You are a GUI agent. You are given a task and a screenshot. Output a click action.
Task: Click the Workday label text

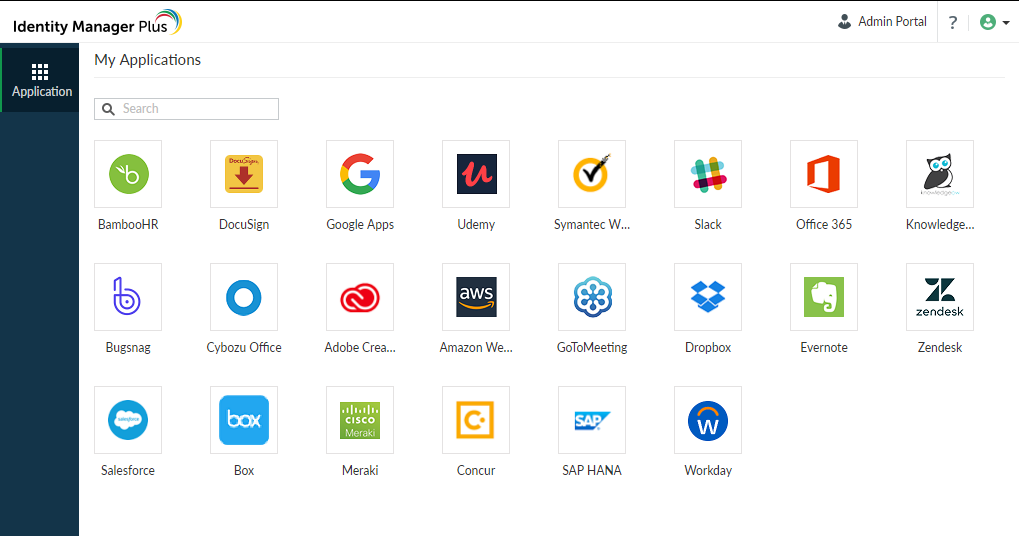[708, 470]
